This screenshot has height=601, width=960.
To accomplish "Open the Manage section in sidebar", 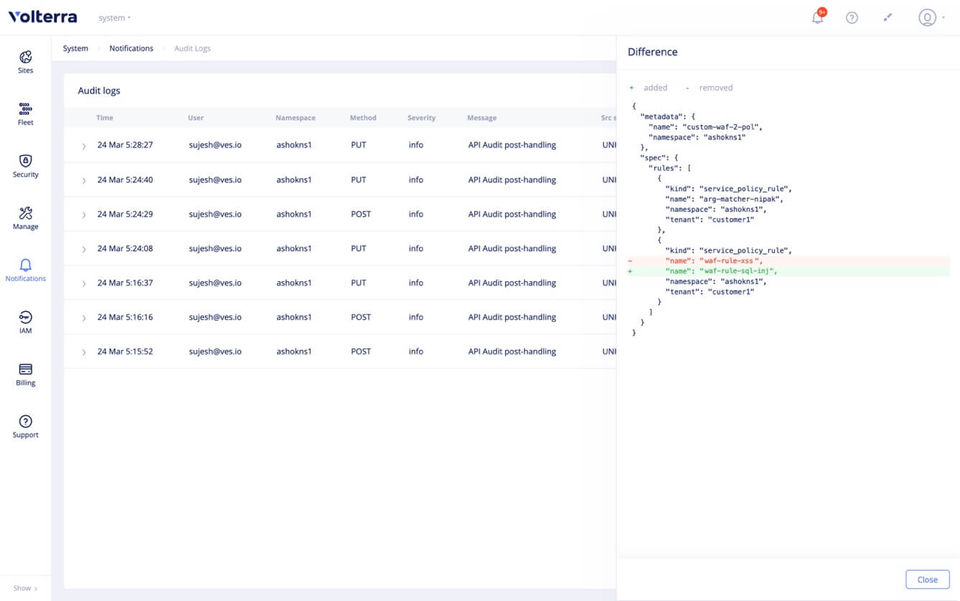I will click(x=25, y=218).
